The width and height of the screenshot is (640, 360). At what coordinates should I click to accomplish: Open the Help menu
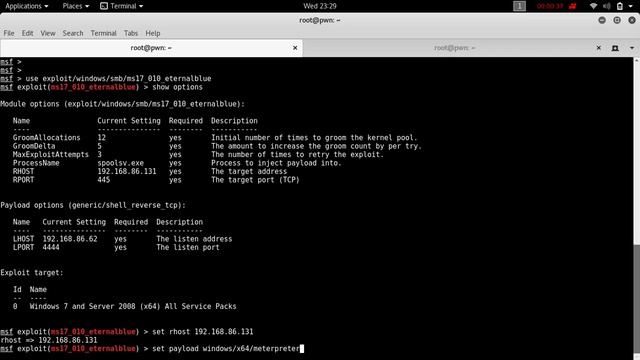(x=153, y=33)
